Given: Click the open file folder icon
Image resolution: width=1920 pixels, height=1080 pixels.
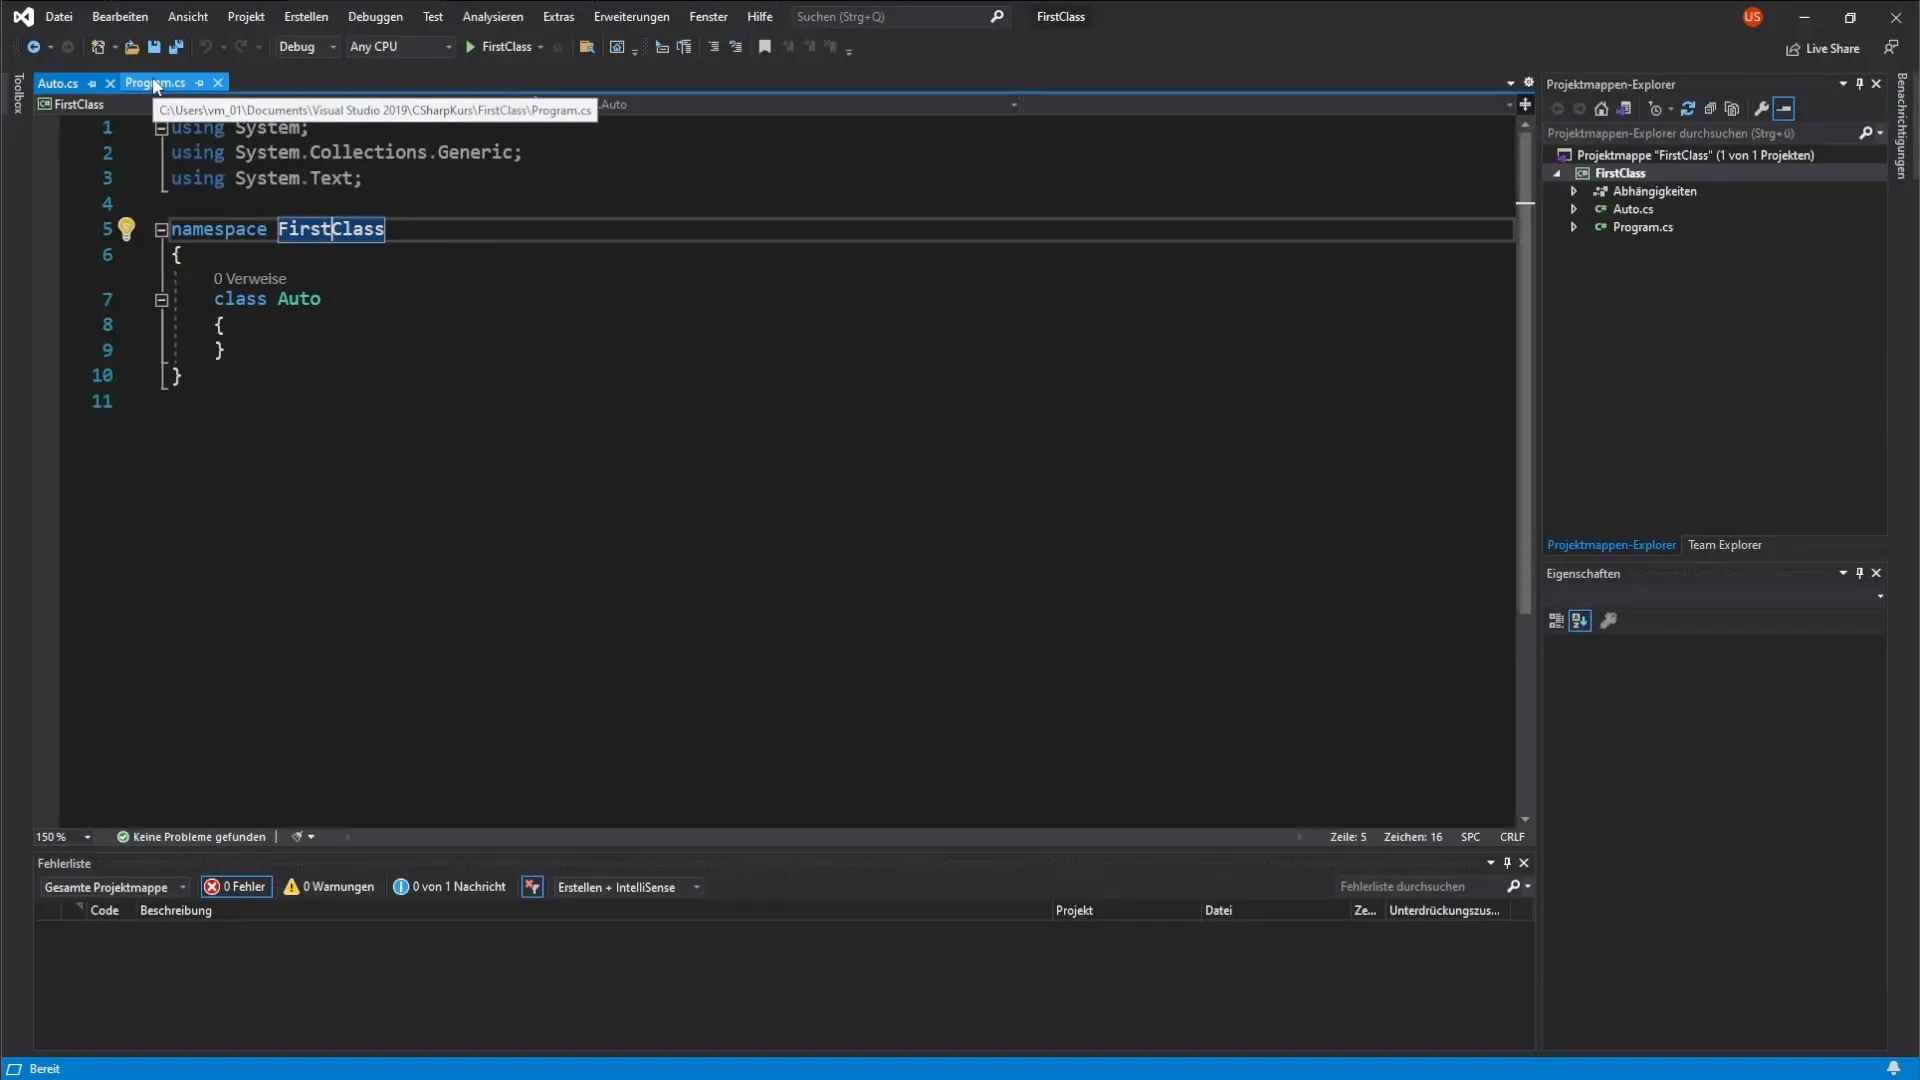Looking at the screenshot, I should [x=131, y=47].
